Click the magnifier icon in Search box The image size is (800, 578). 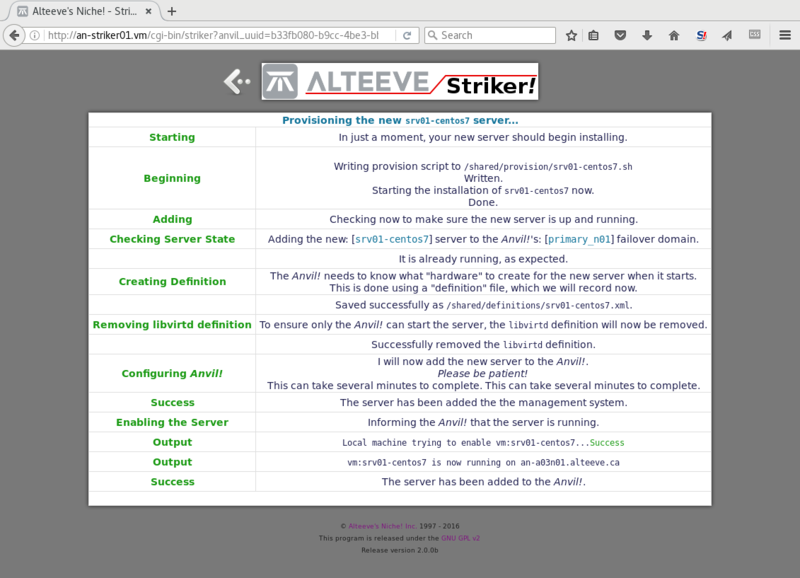(433, 35)
